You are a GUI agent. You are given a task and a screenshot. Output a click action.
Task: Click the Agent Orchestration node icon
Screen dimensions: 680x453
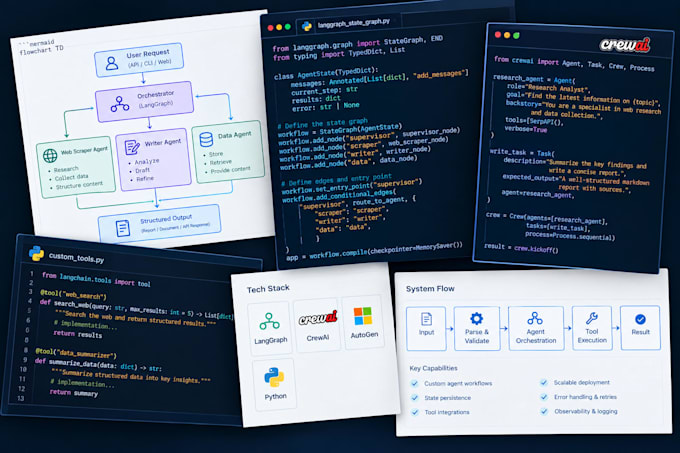(x=535, y=318)
